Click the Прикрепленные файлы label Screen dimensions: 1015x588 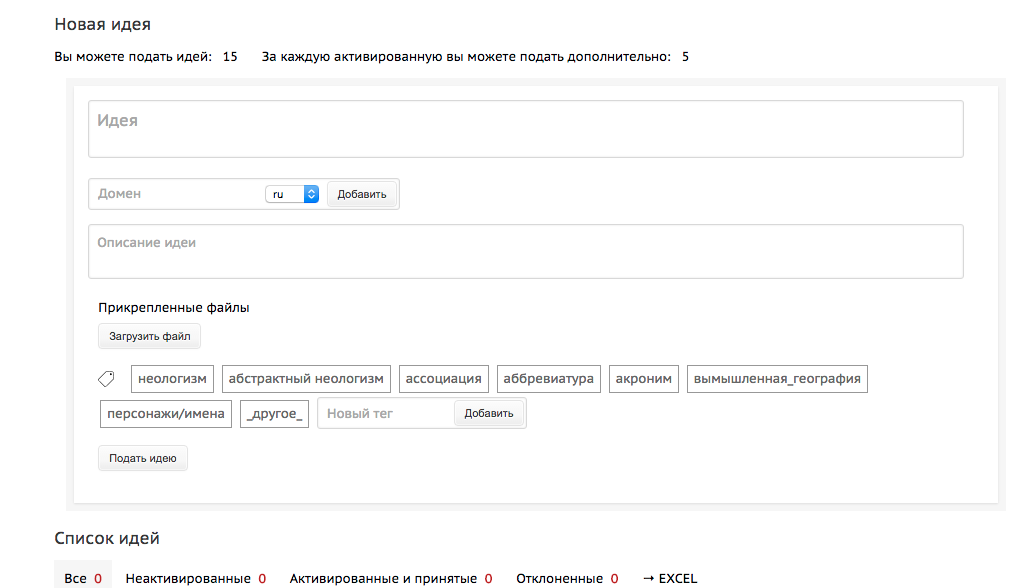(x=173, y=308)
